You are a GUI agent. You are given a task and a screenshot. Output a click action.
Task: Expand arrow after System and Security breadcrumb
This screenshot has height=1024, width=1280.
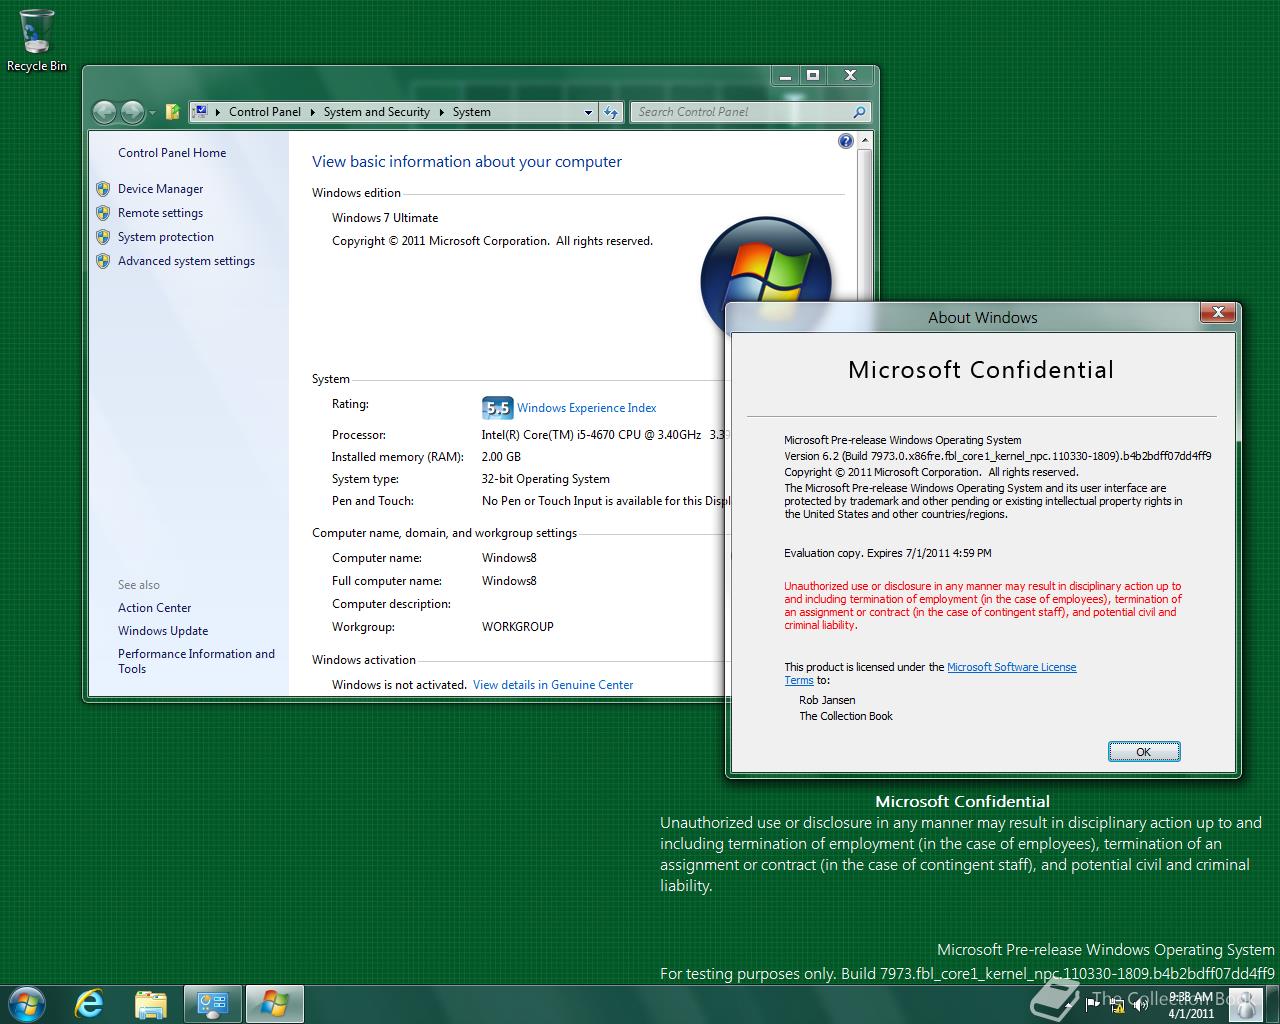tap(441, 112)
